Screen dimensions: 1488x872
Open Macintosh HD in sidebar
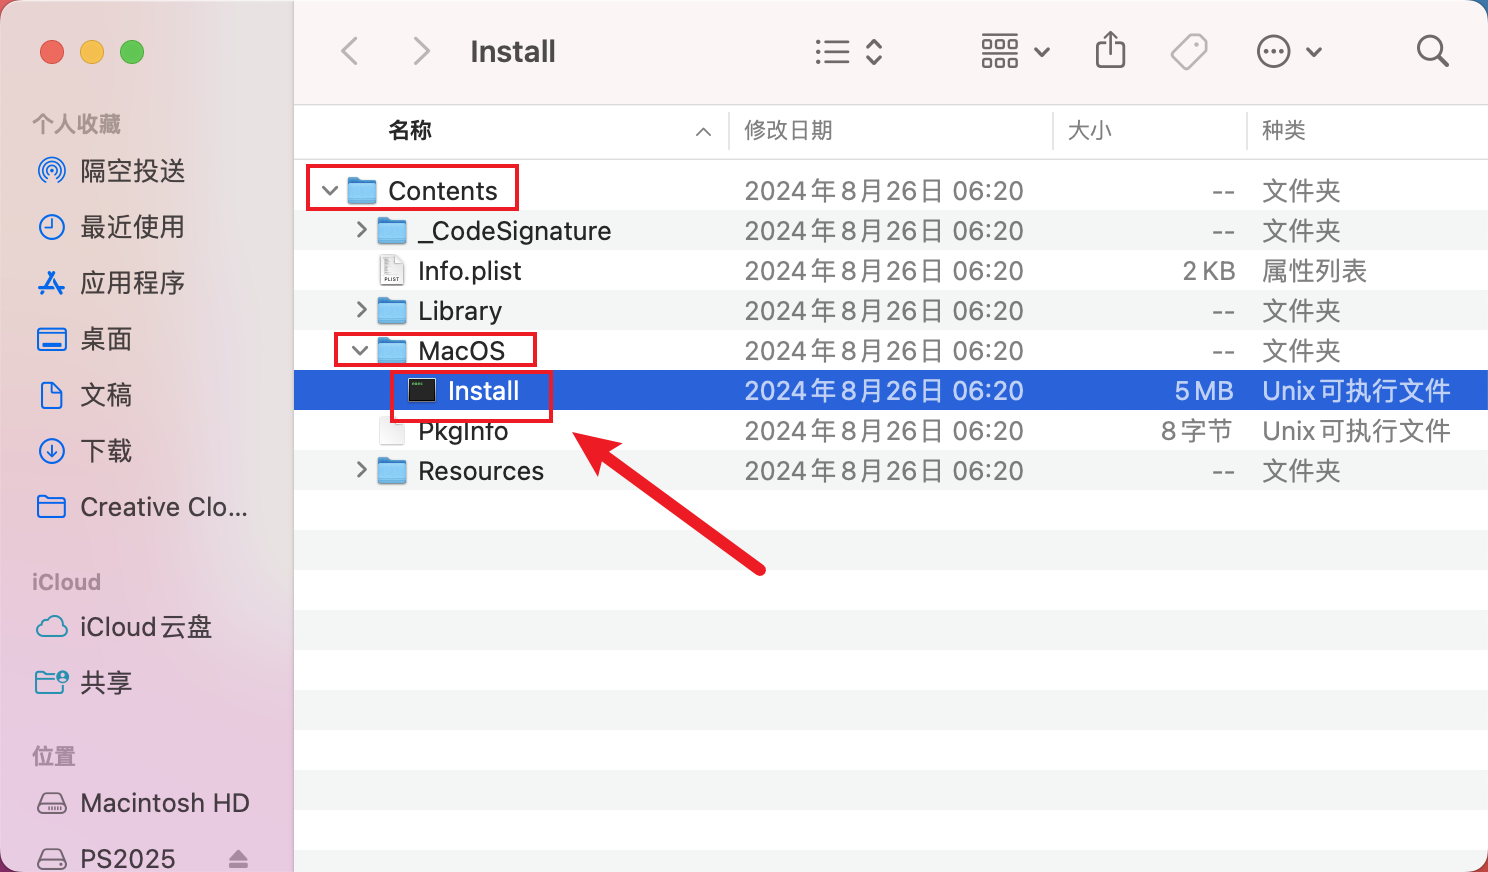tap(164, 803)
